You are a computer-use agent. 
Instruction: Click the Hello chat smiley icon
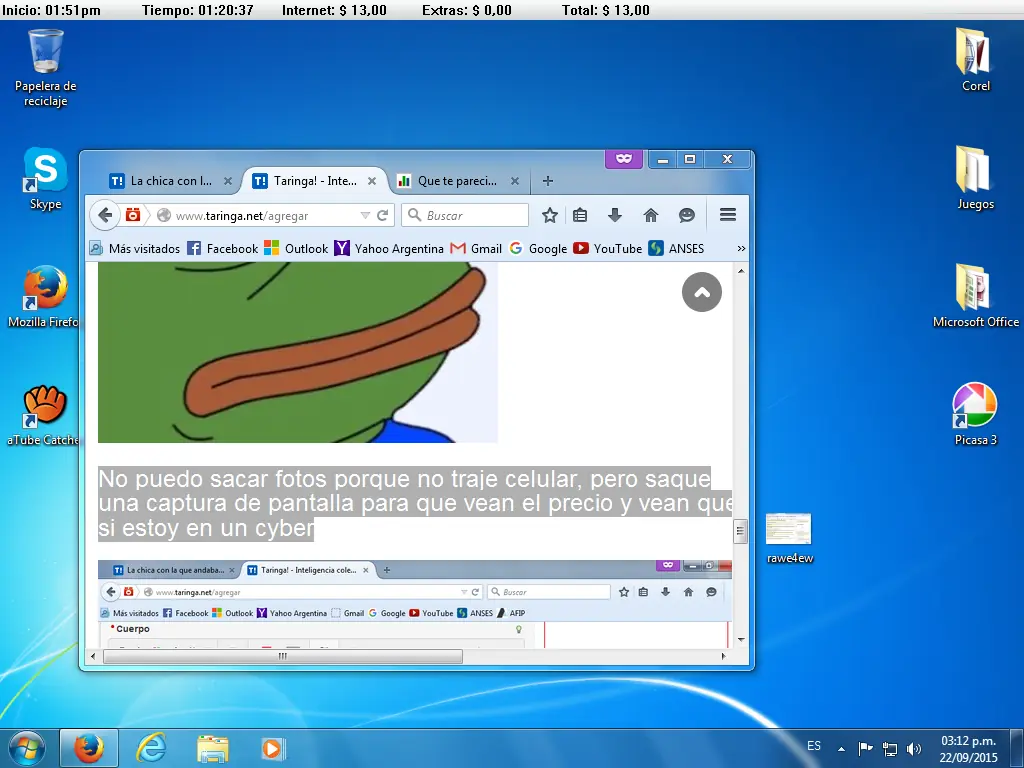click(x=686, y=215)
